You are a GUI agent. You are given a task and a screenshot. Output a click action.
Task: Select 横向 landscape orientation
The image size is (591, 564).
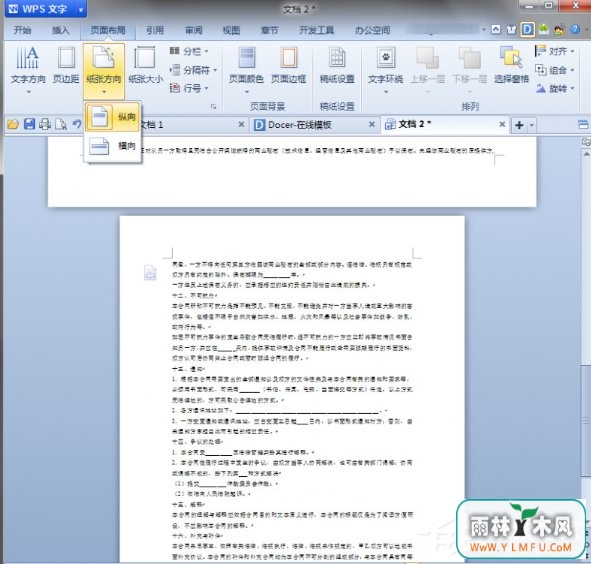coord(112,146)
